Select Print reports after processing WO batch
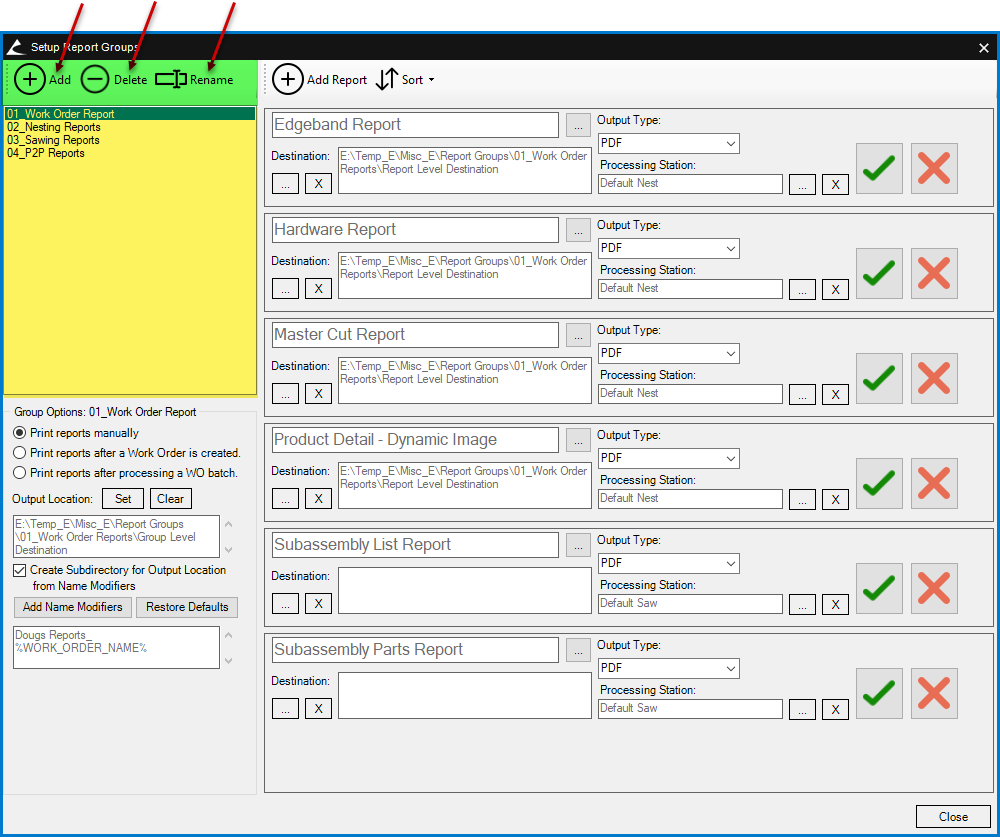This screenshot has height=837, width=1000. point(20,473)
